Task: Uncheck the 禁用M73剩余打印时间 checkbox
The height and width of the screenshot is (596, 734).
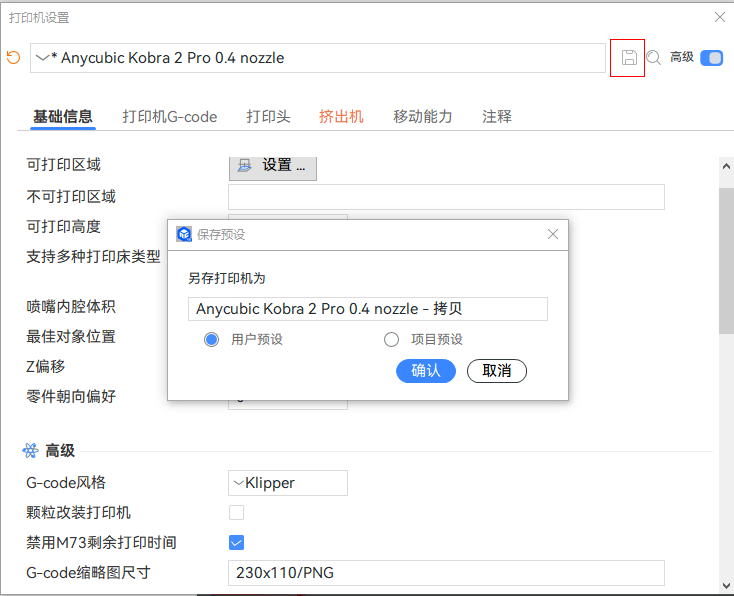Action: [x=236, y=543]
